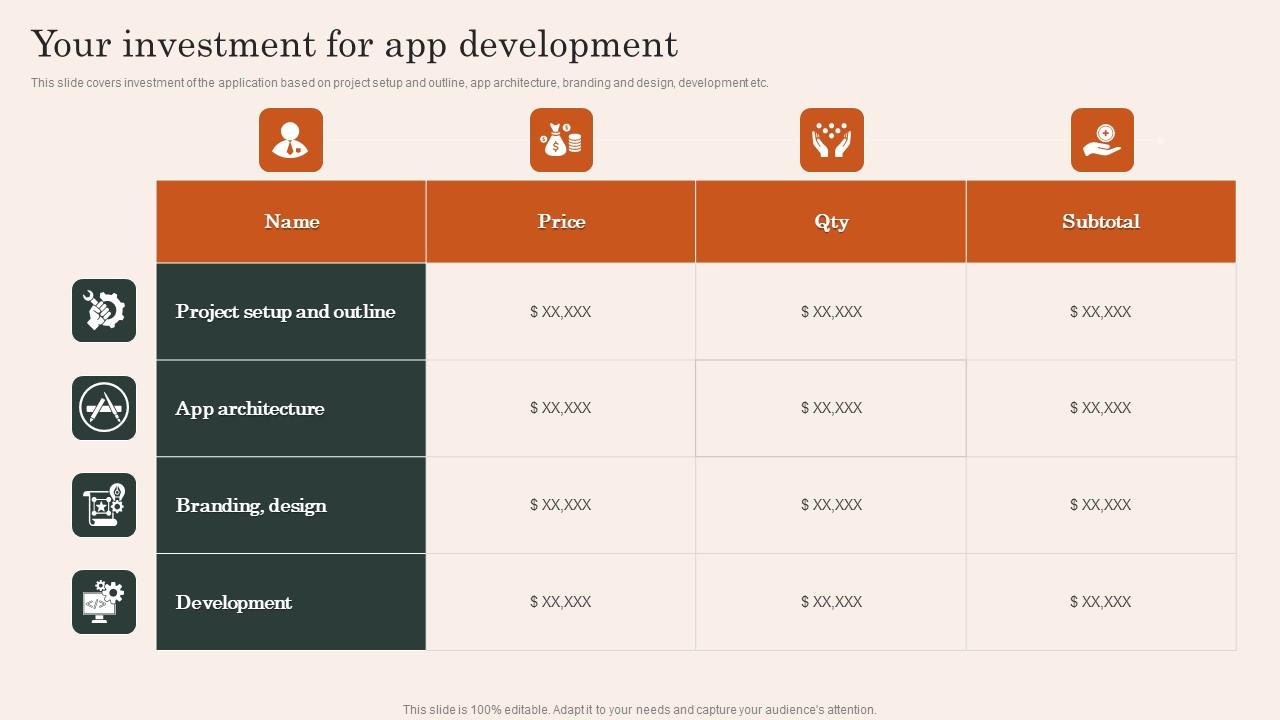Click the Price column header
The image size is (1280, 720).
point(561,222)
